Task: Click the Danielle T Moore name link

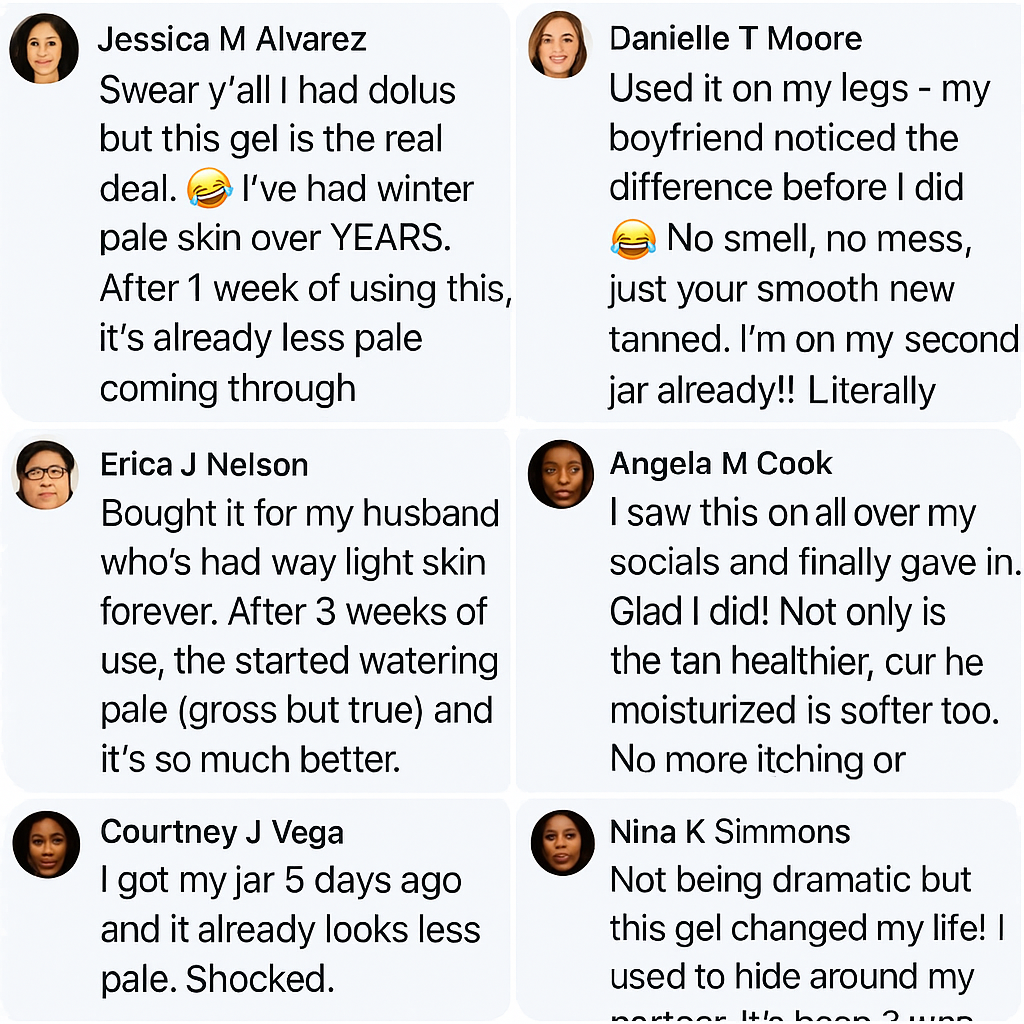Action: (735, 39)
